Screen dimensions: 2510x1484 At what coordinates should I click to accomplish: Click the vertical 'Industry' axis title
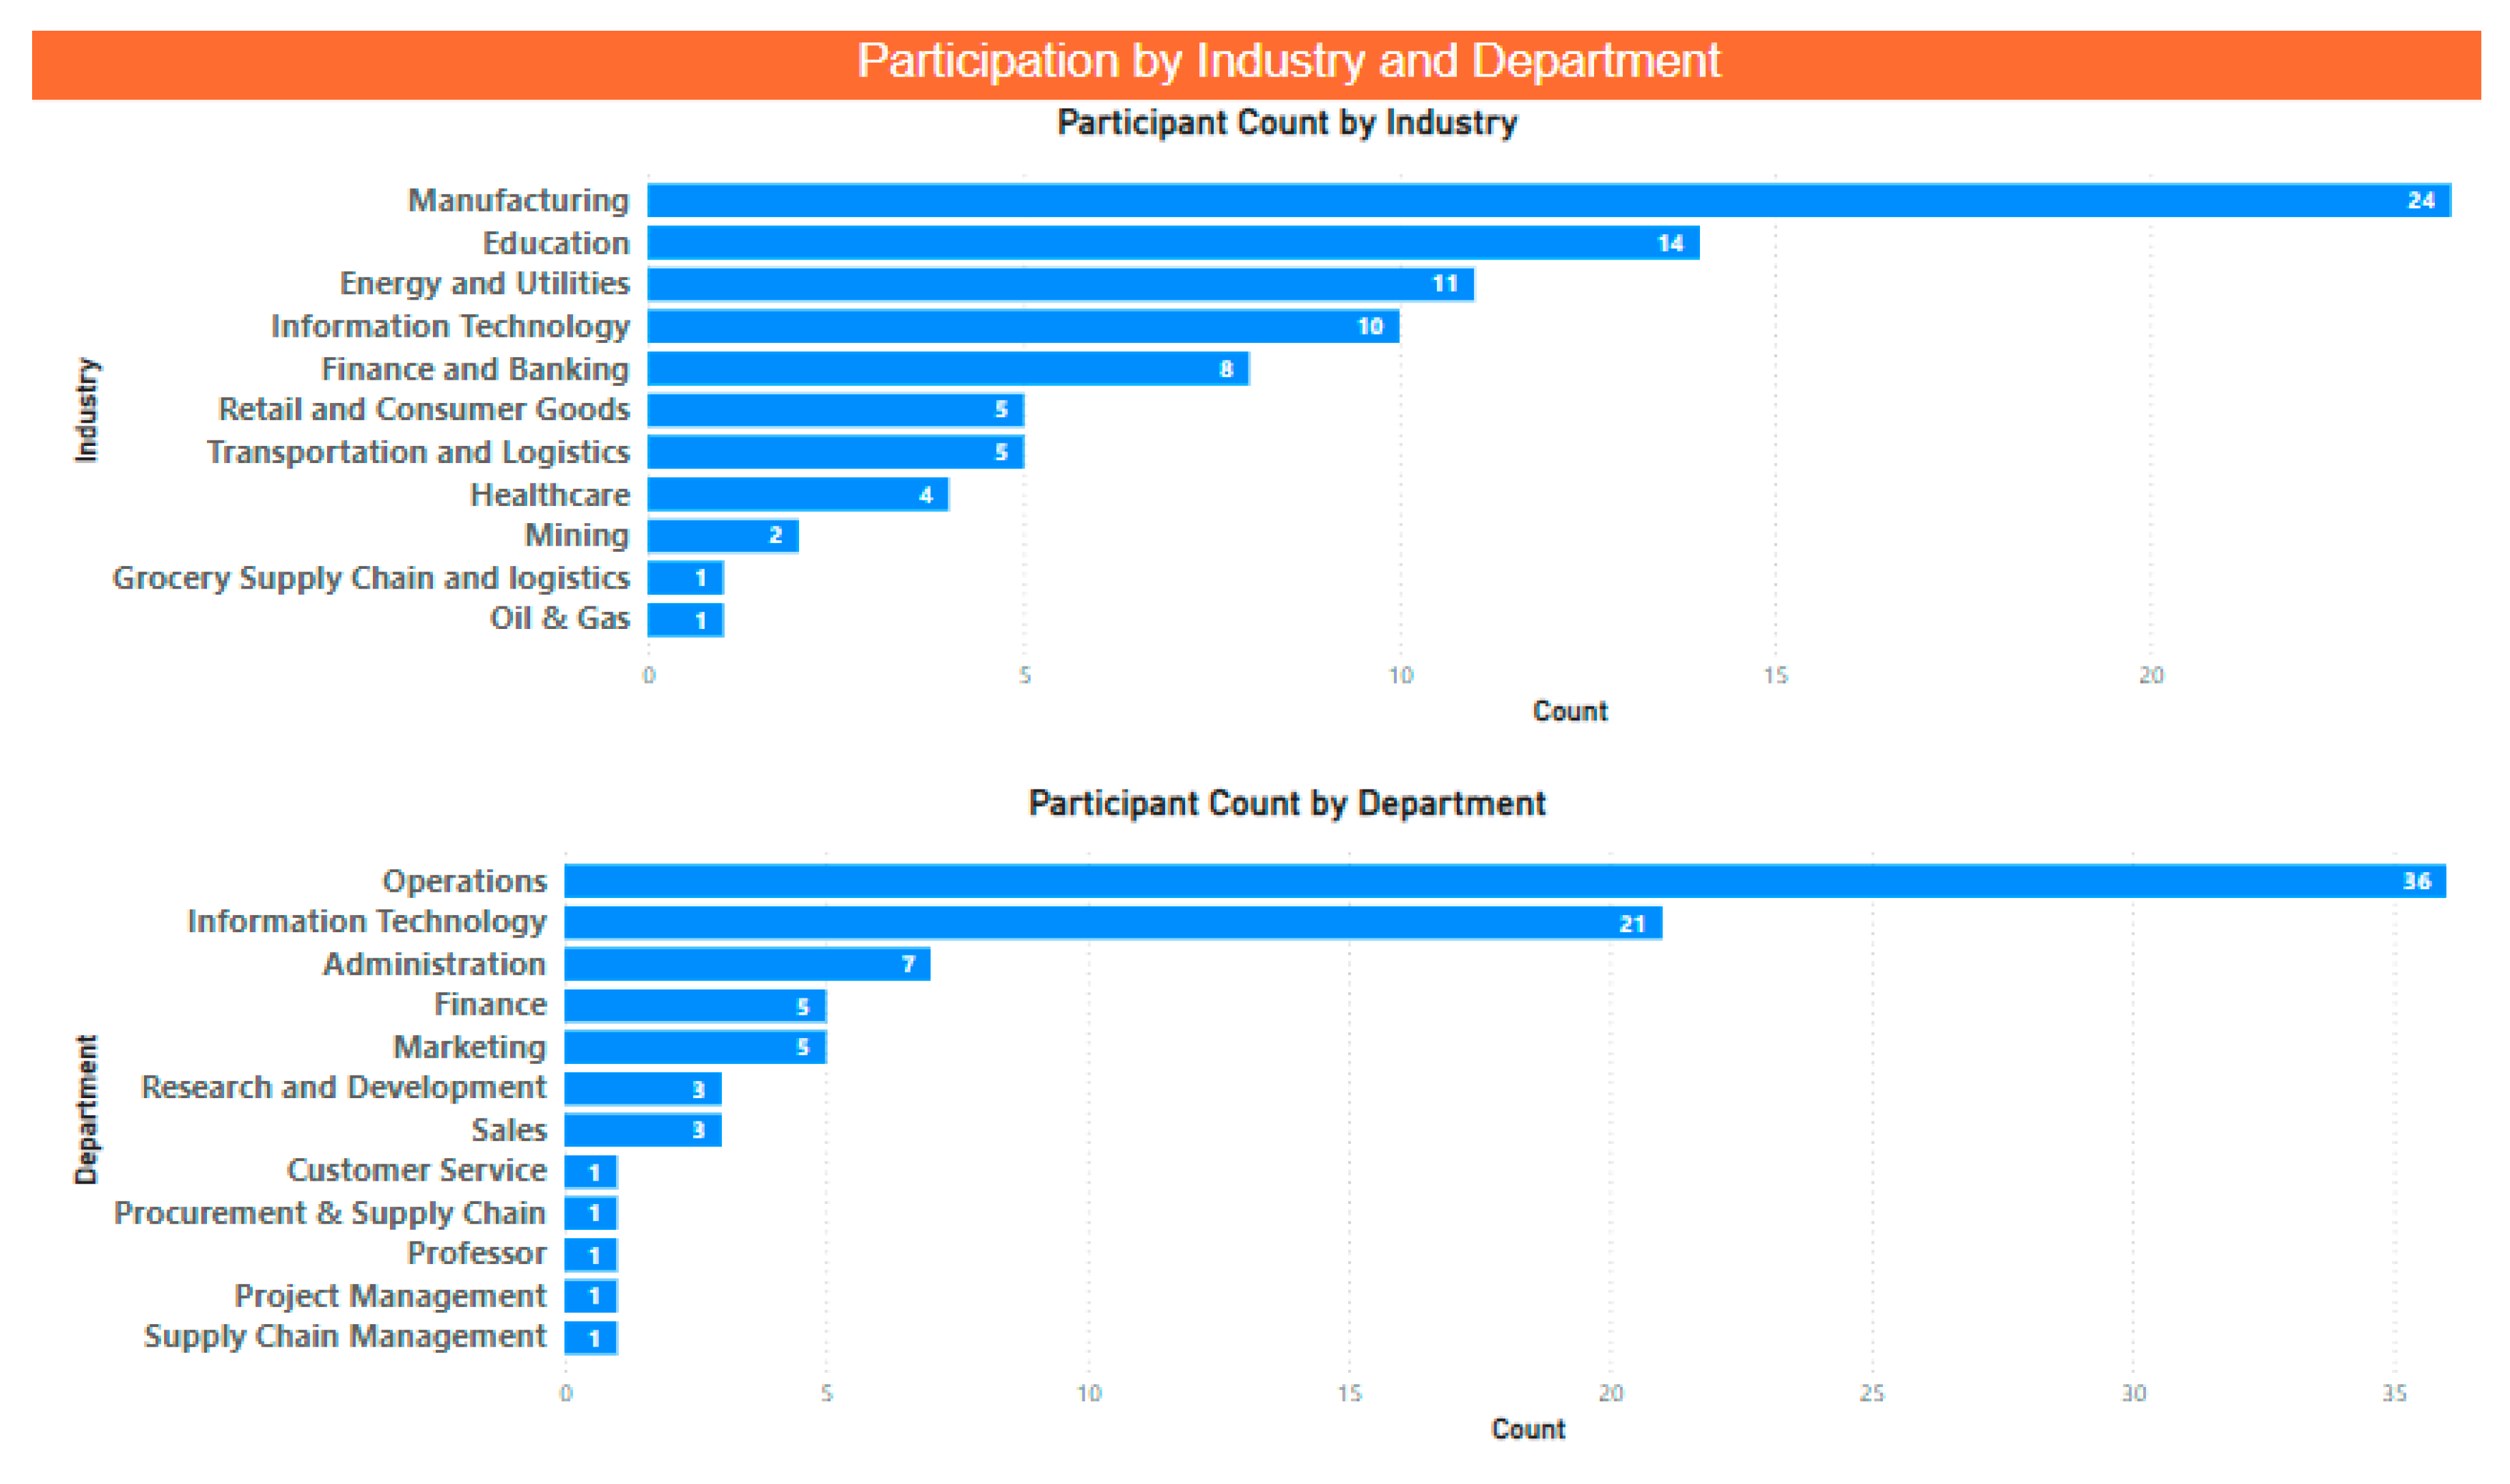88,410
